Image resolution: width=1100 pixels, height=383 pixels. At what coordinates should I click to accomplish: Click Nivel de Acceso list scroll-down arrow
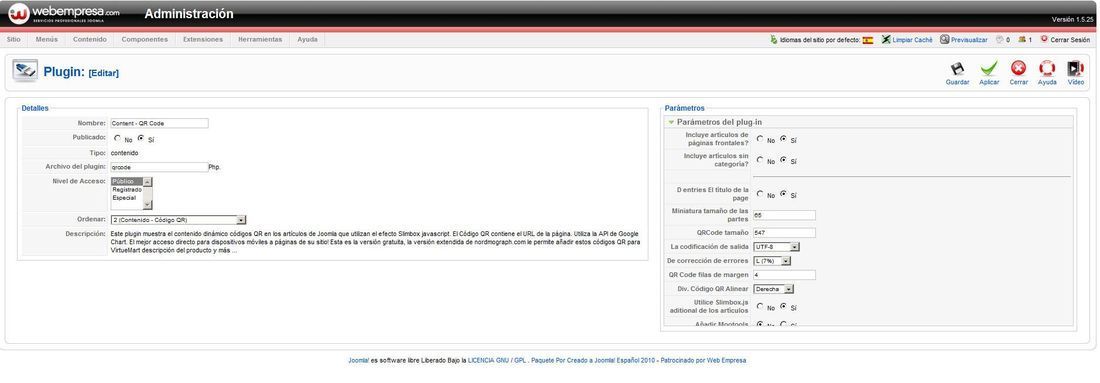[x=147, y=205]
